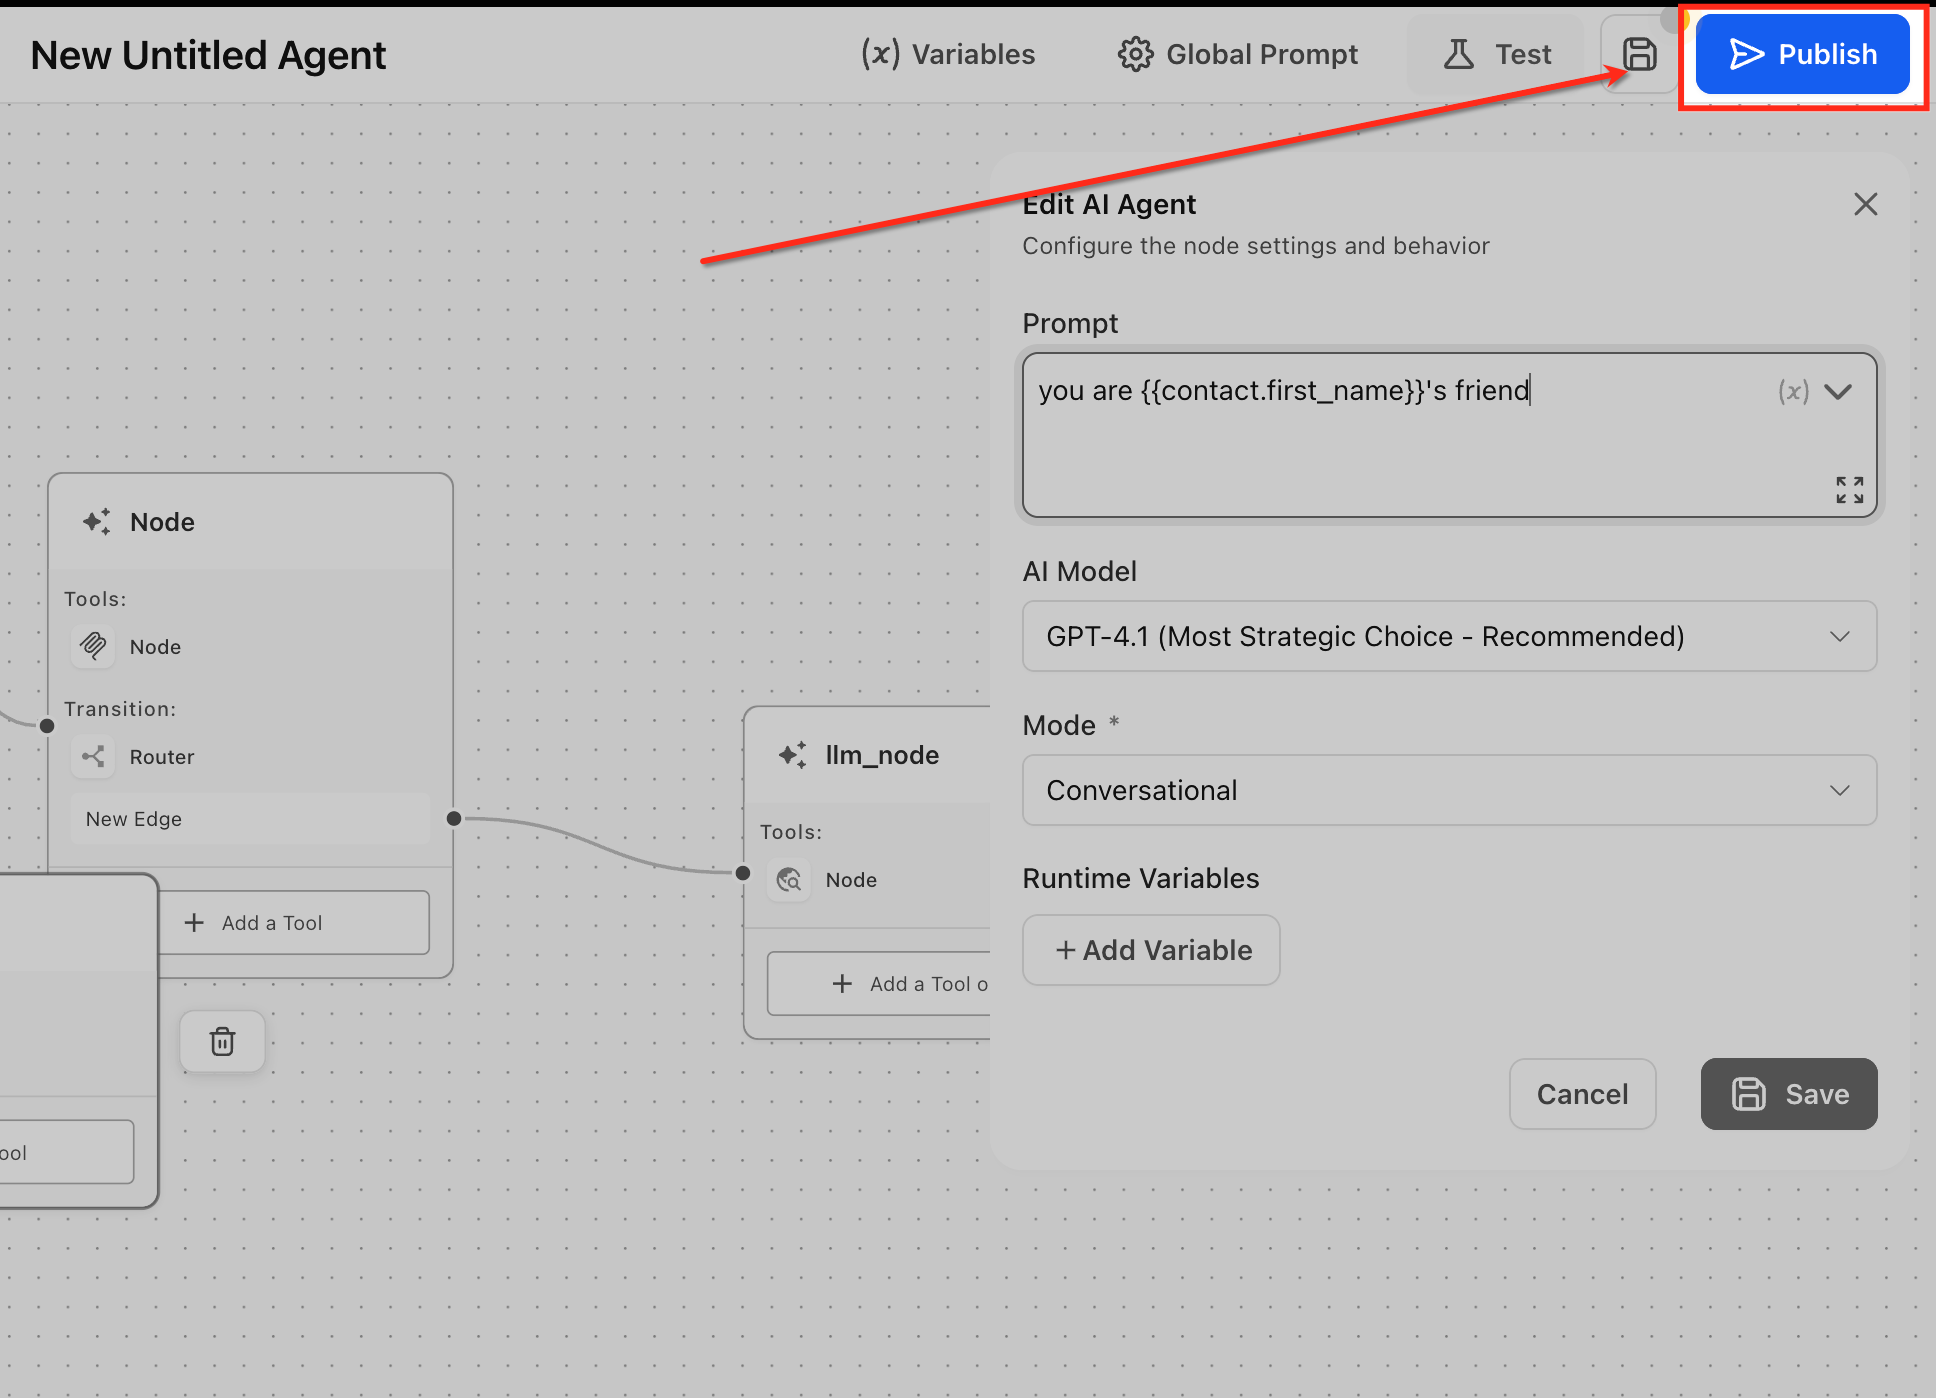This screenshot has width=1936, height=1398.
Task: Click the Router transition icon
Action: click(93, 756)
